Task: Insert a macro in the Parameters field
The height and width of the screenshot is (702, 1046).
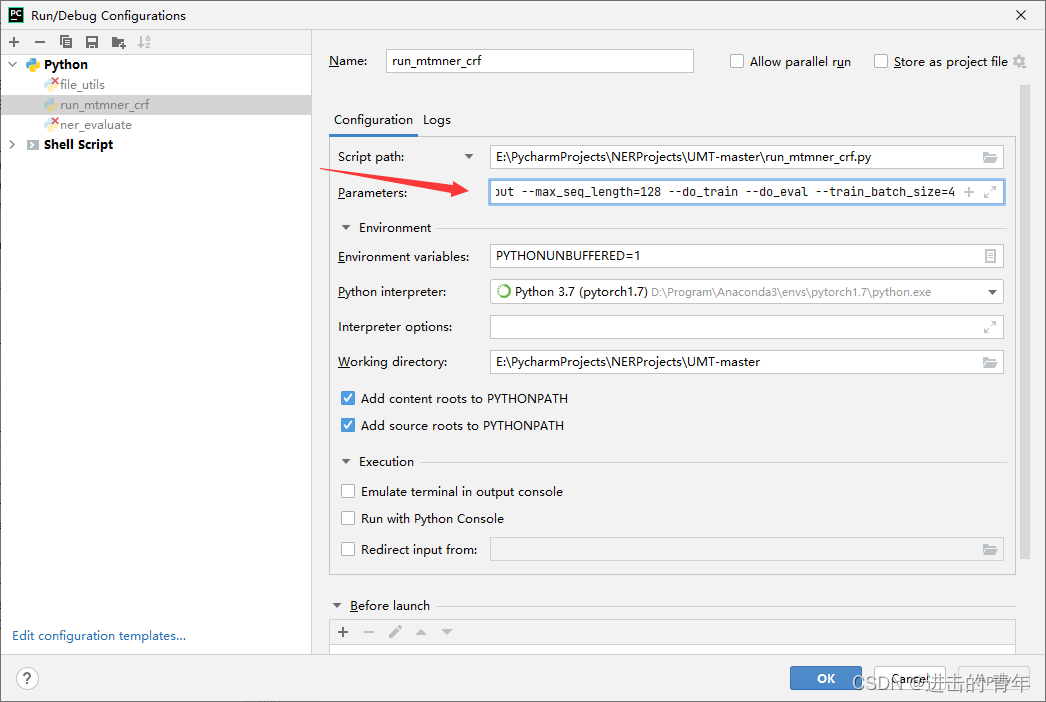Action: (x=969, y=192)
